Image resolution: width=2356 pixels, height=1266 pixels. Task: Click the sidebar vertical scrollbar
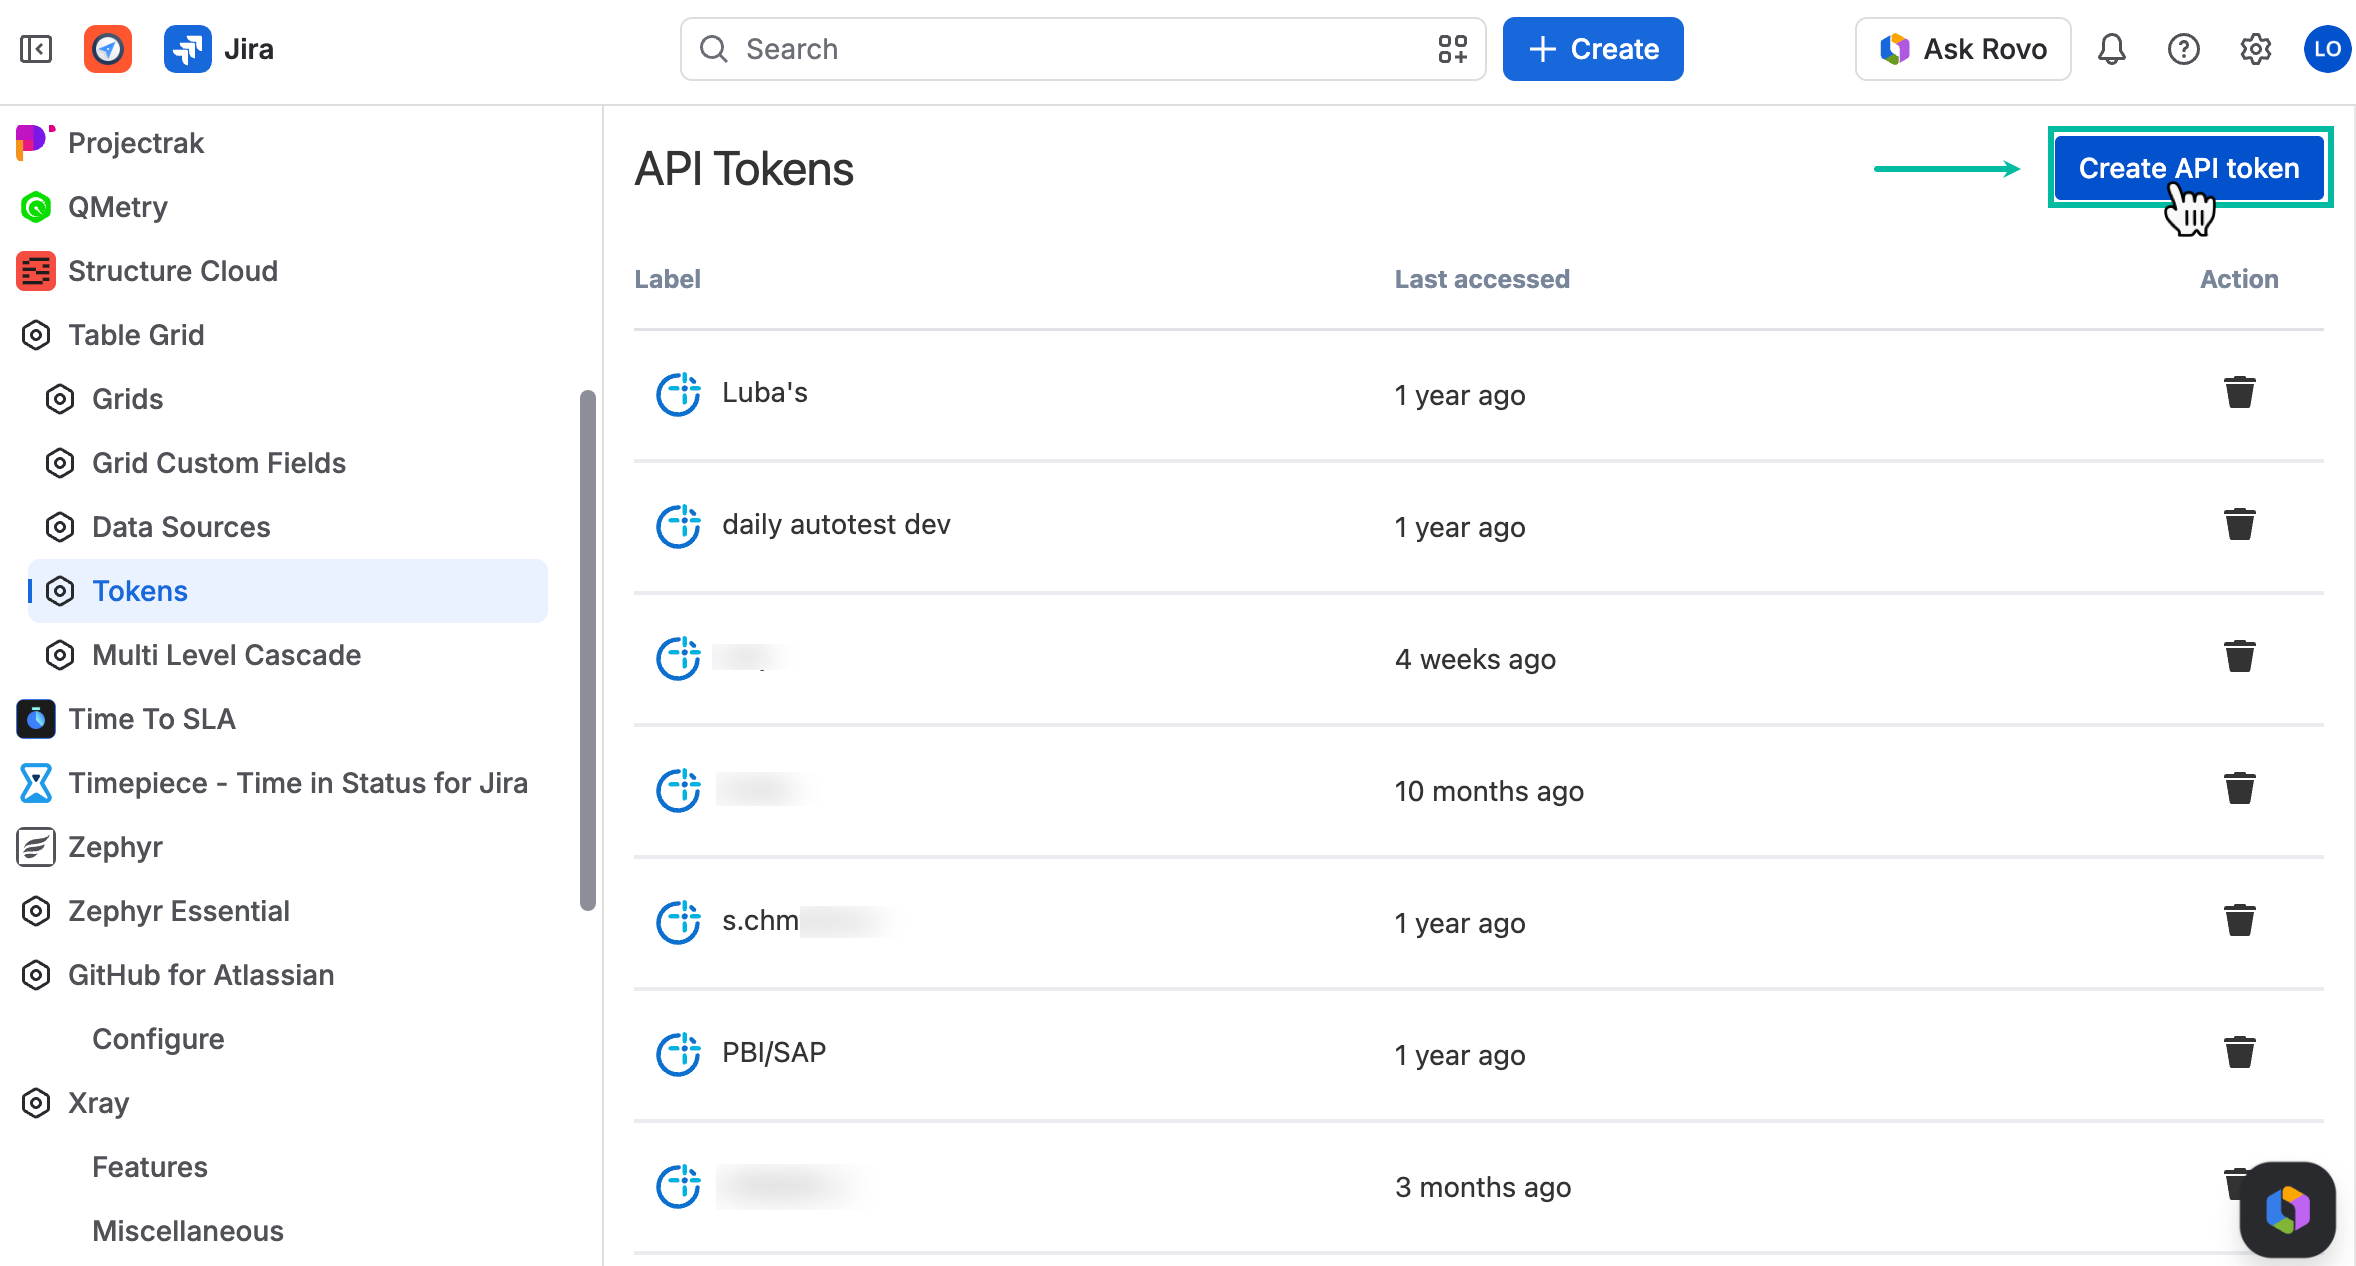click(x=588, y=650)
